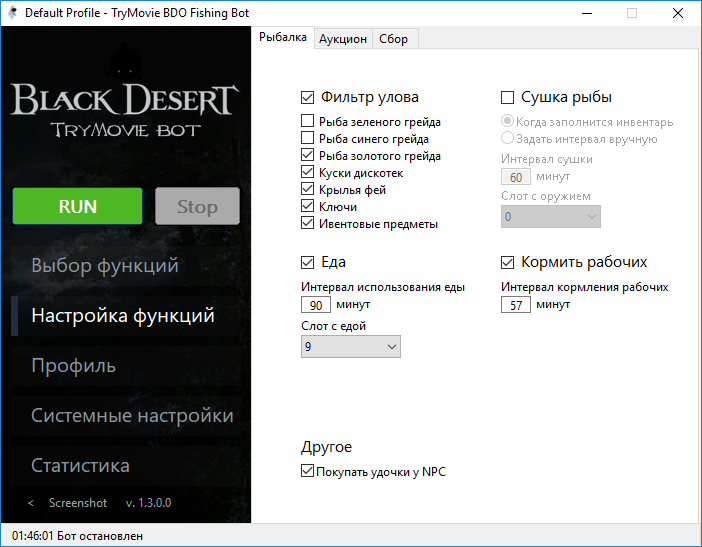This screenshot has width=702, height=547.
Task: Enable Рыба зеленого грейда checkbox
Action: [307, 121]
